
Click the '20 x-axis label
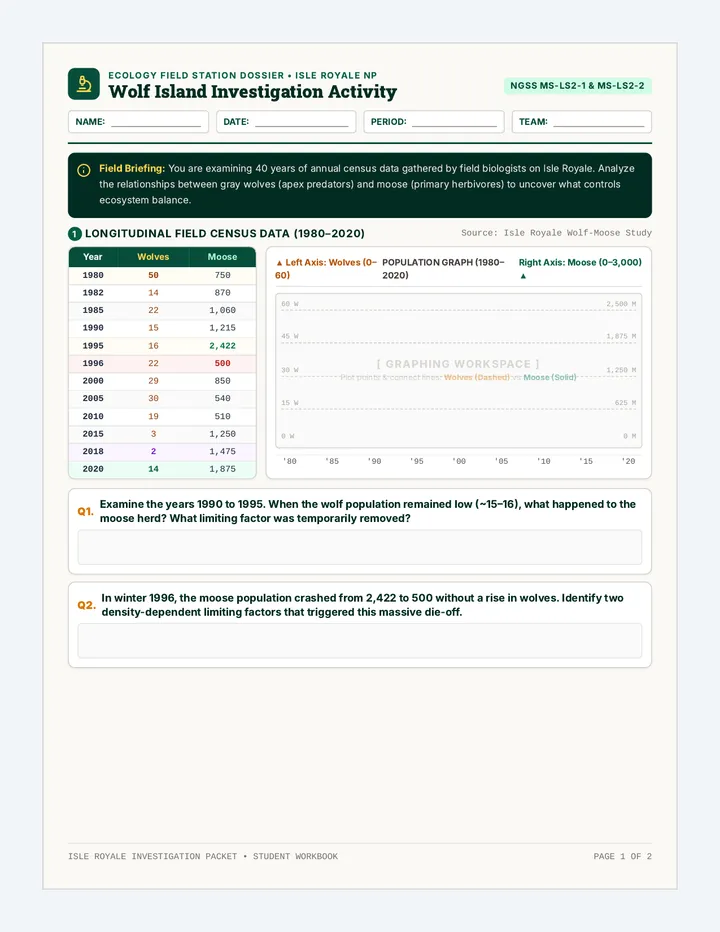628,461
